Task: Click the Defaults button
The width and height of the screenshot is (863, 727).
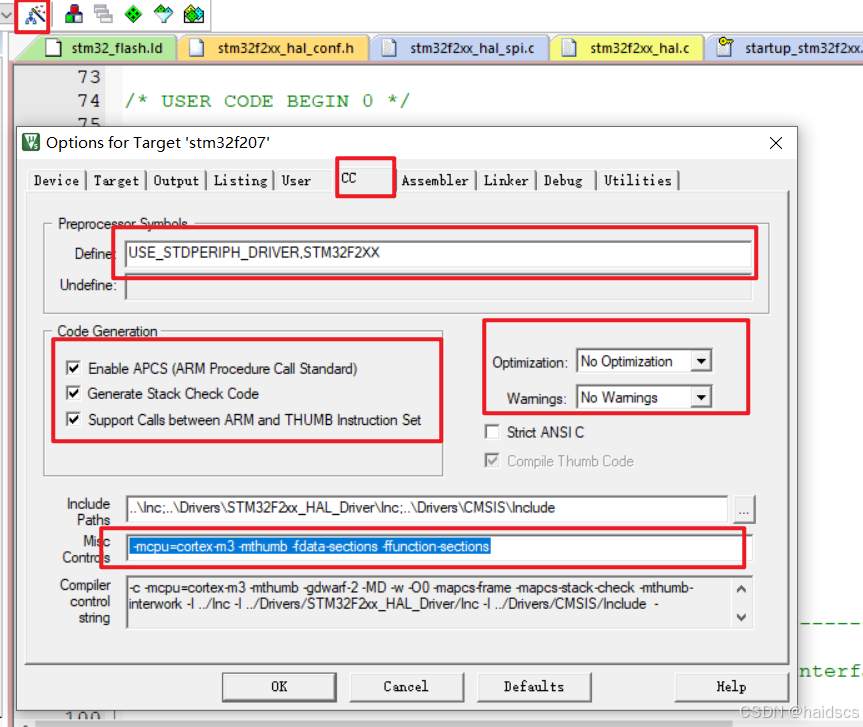Action: (534, 686)
